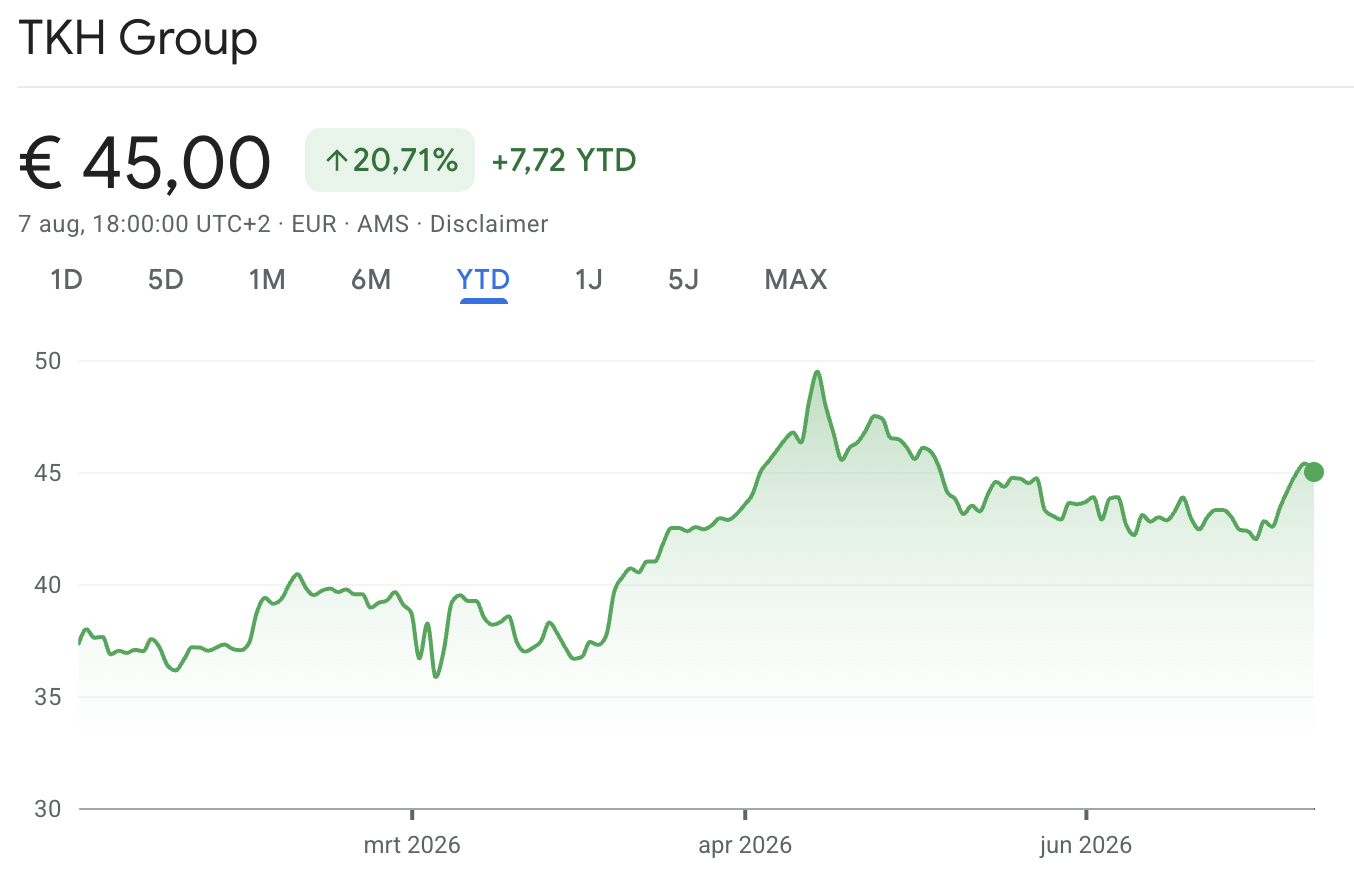The width and height of the screenshot is (1354, 878).
Task: Click the 50 y-axis label
Action: pyautogui.click(x=48, y=361)
